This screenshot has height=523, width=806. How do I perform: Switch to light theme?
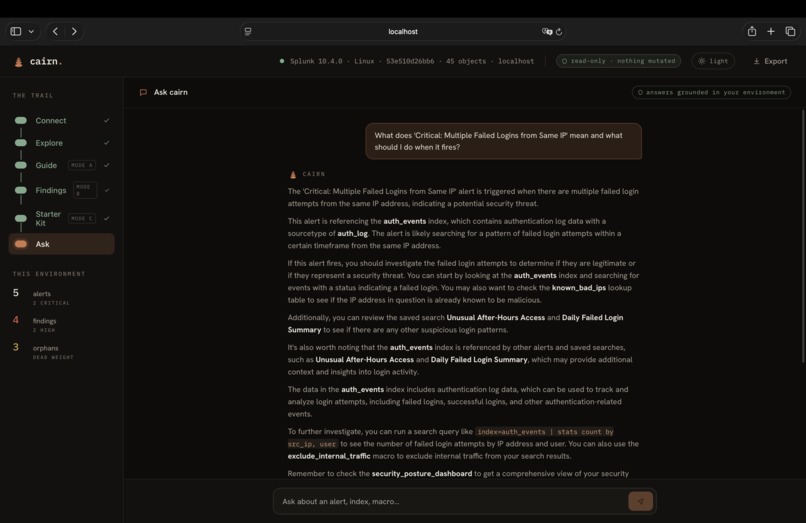pos(713,61)
